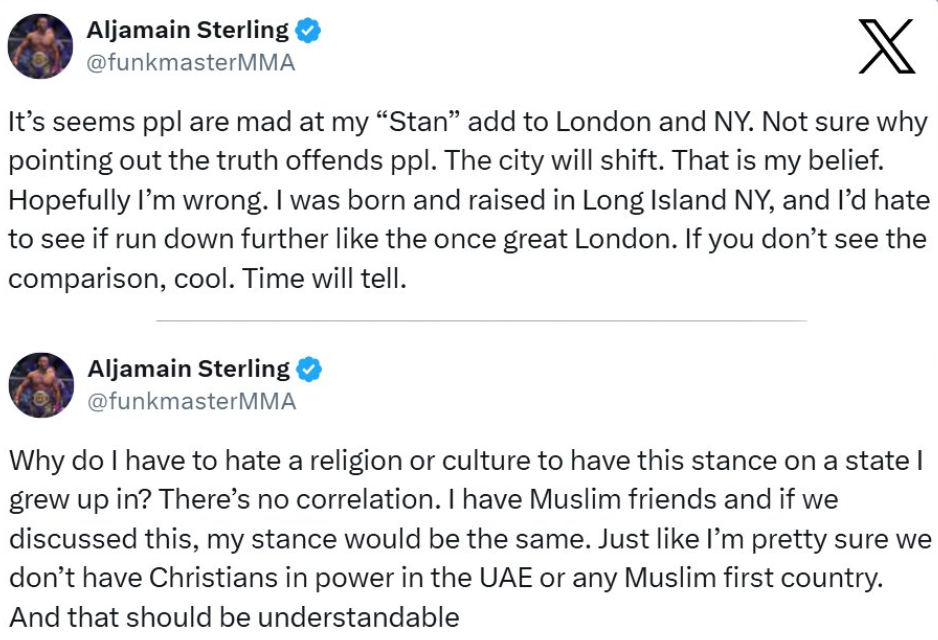The width and height of the screenshot is (938, 640).
Task: Click the X logo icon
Action: [887, 47]
